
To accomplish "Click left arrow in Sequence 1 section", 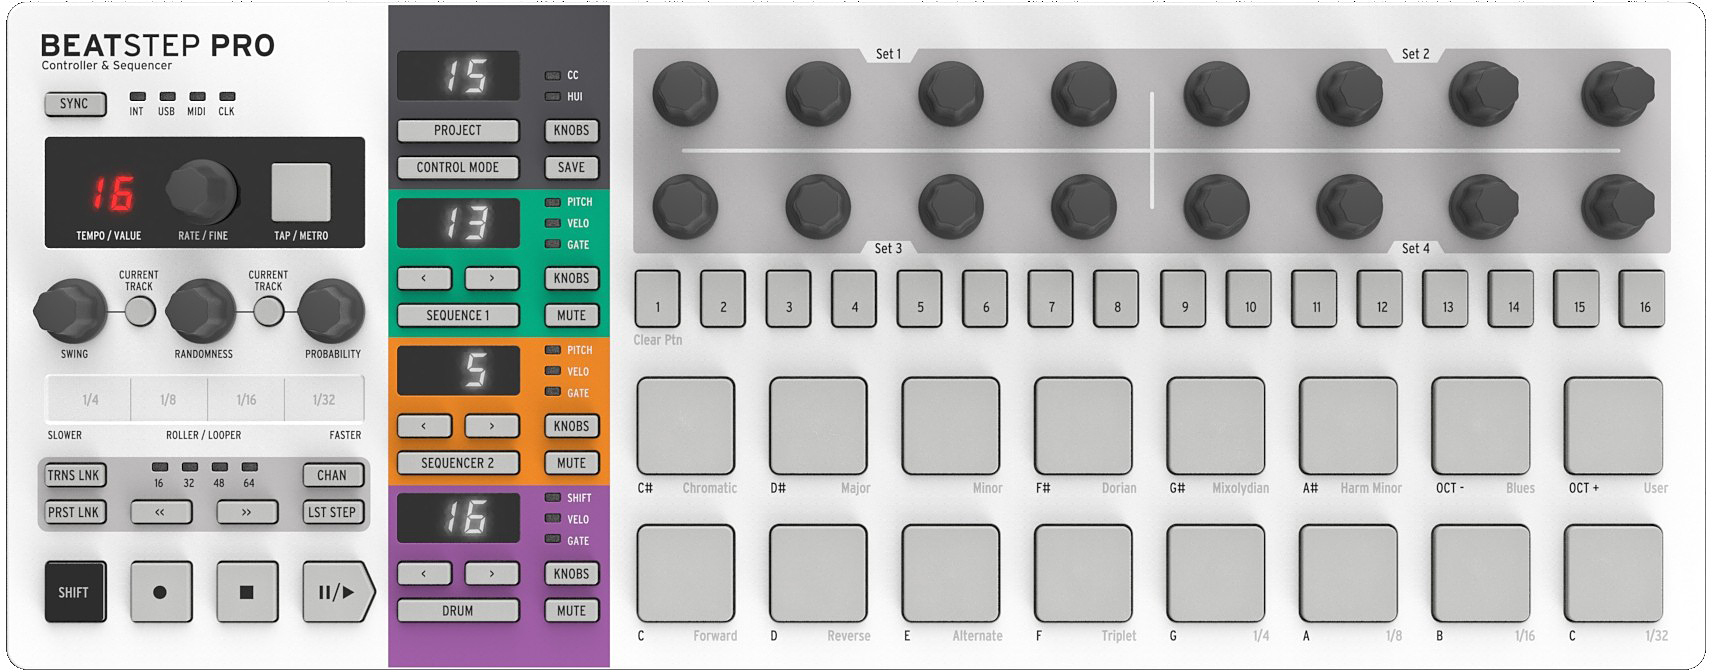I will 424,278.
